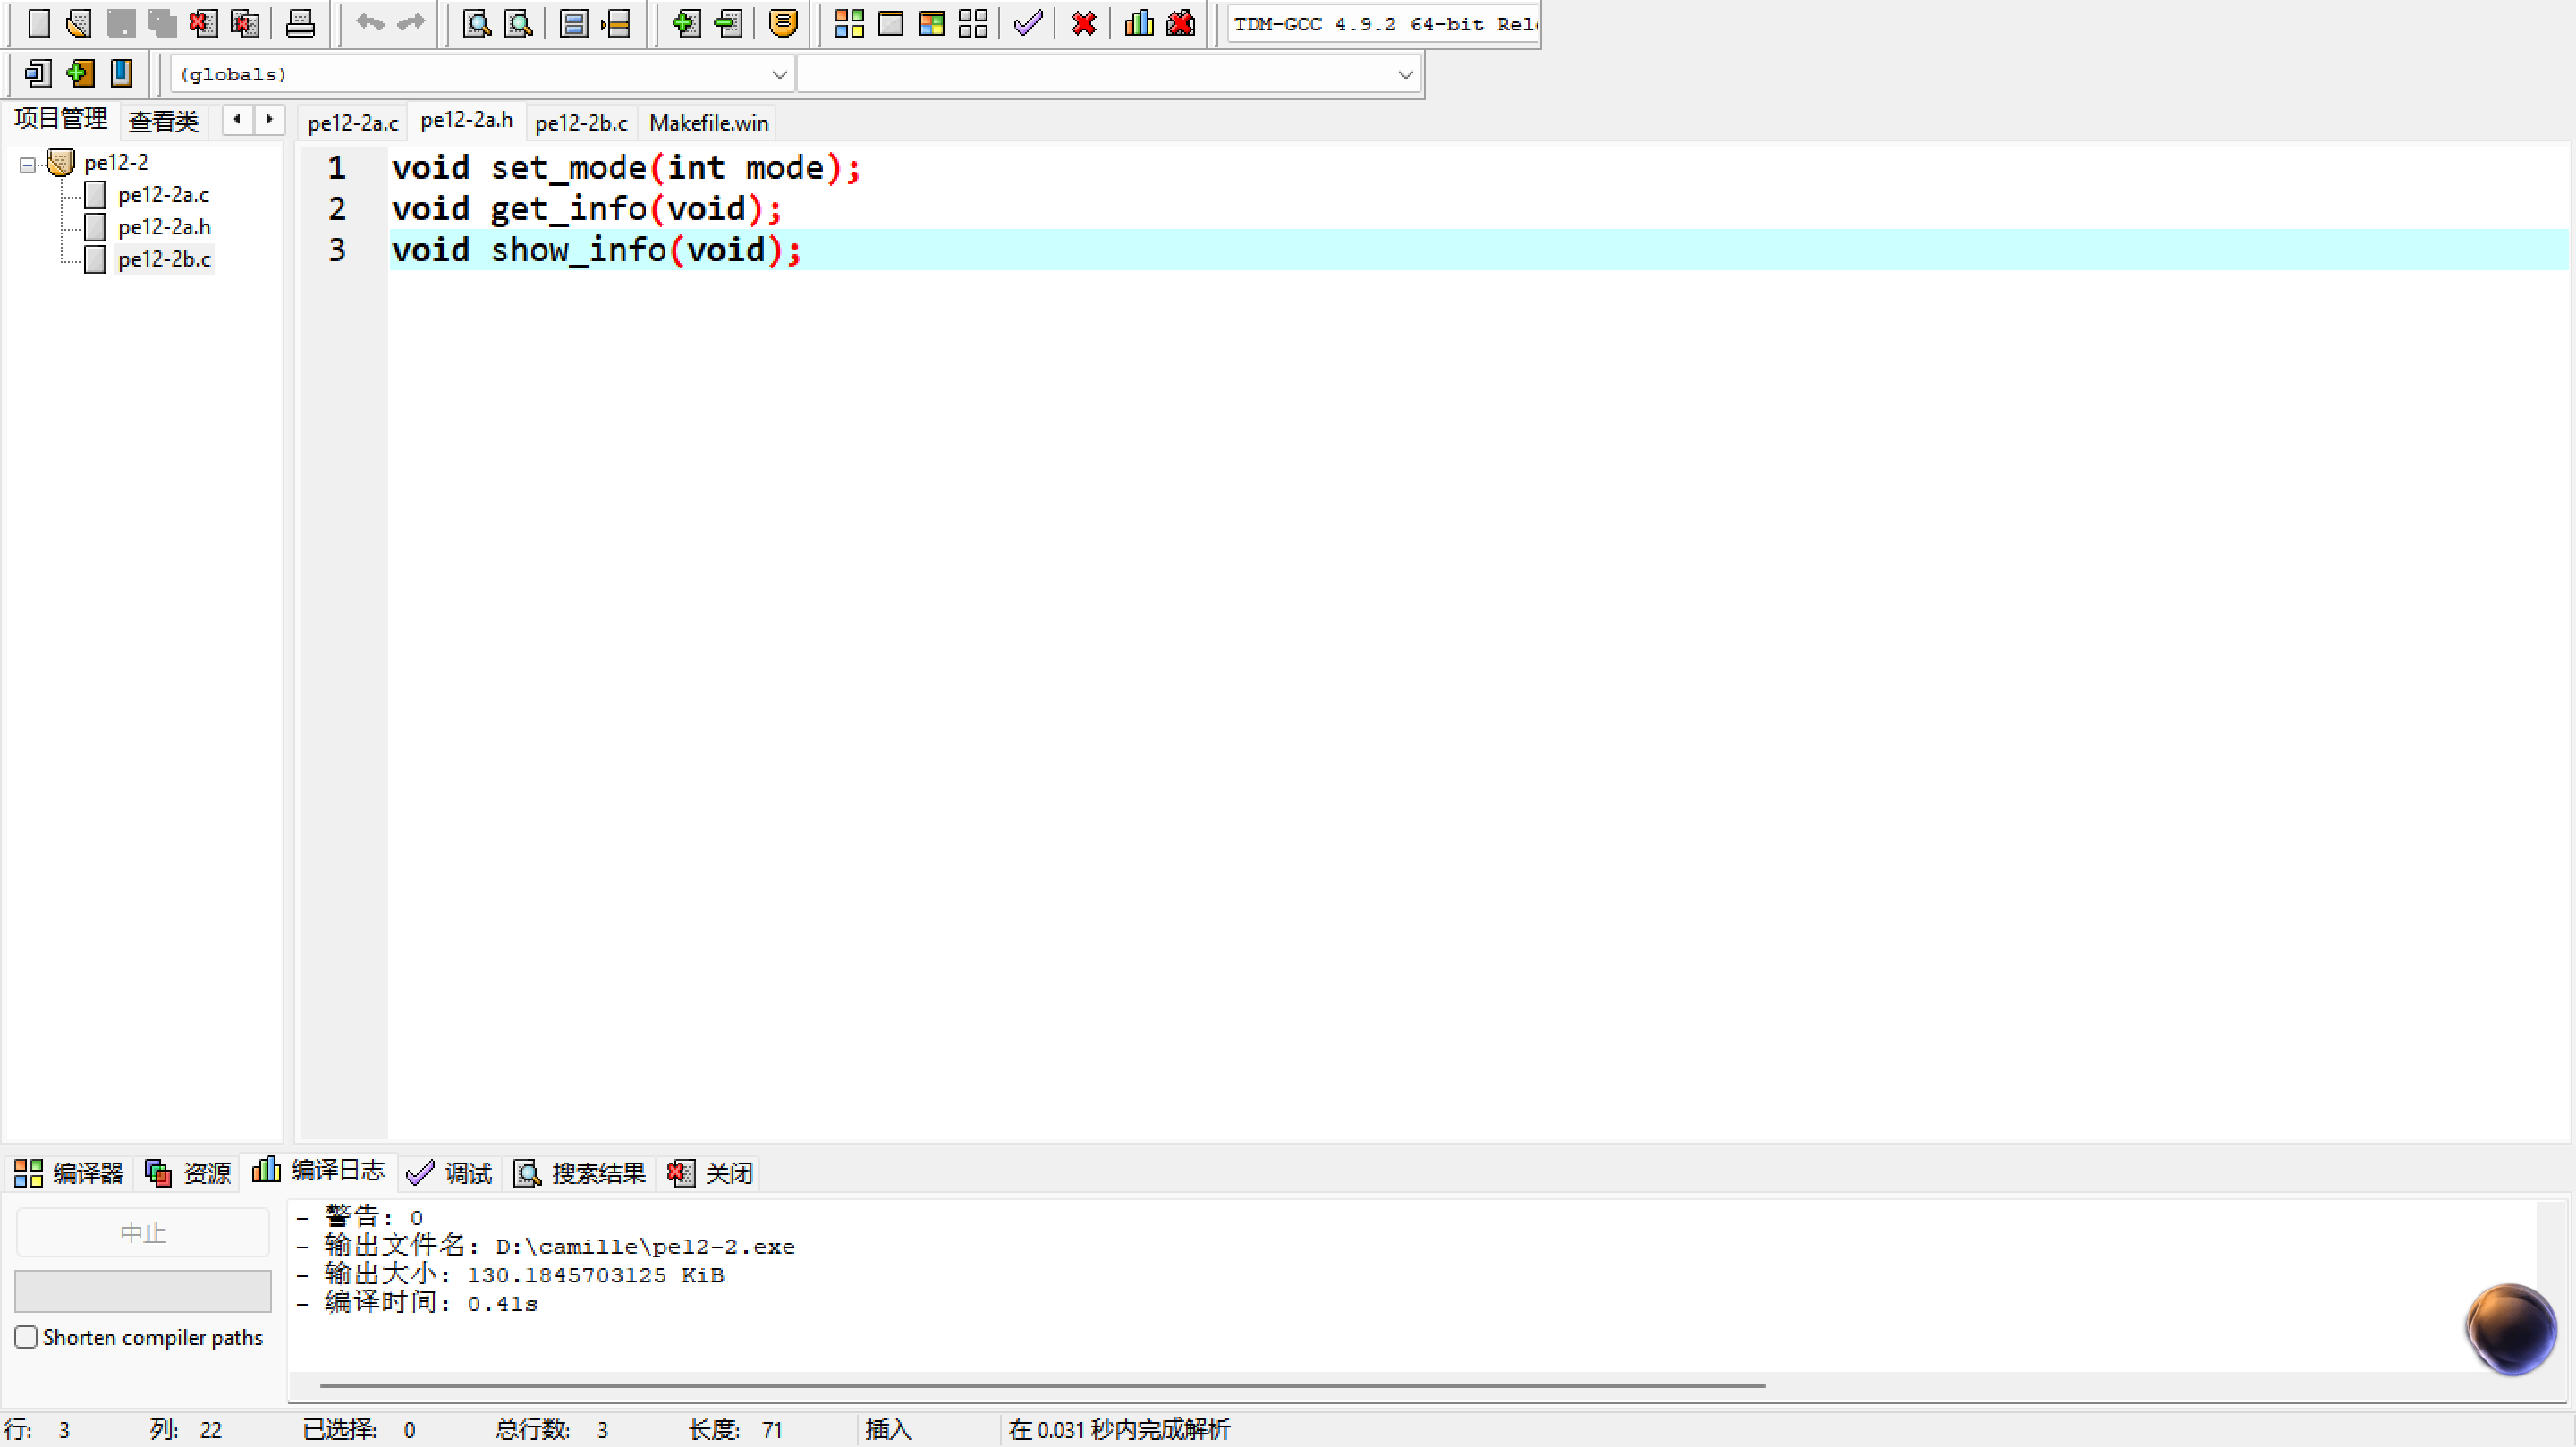The height and width of the screenshot is (1447, 2576).
Task: Click the Open file icon in toolbar
Action: [x=78, y=23]
